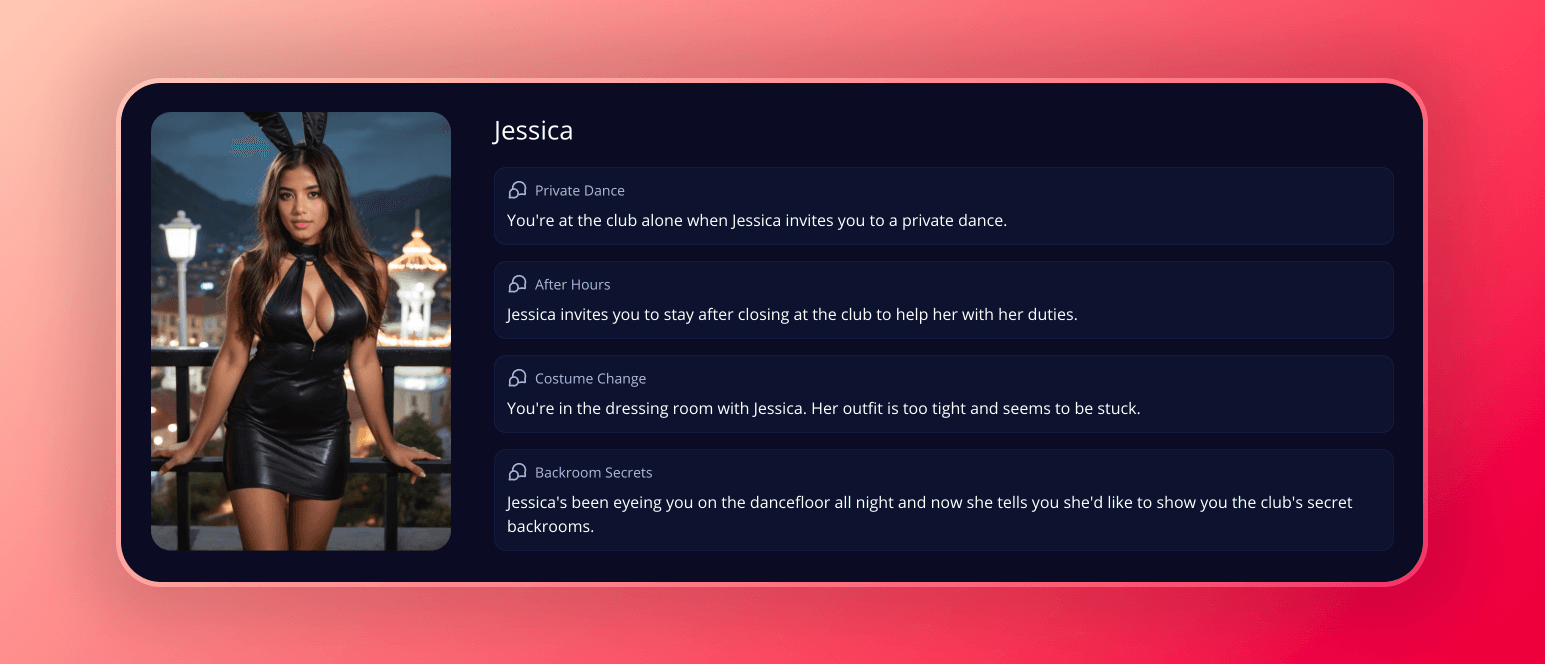Click the chat icon beside Backroom Secrets

click(517, 472)
